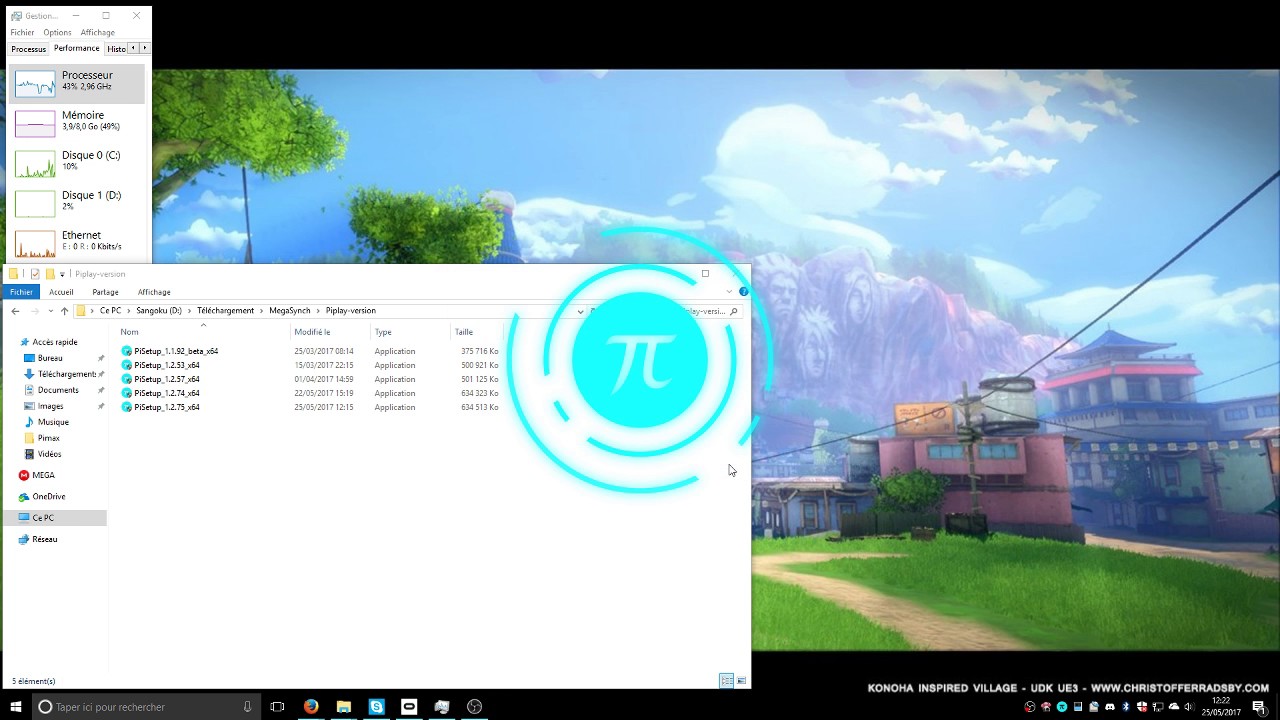
Task: Open Explorer Partage ribbon tab
Action: (105, 292)
